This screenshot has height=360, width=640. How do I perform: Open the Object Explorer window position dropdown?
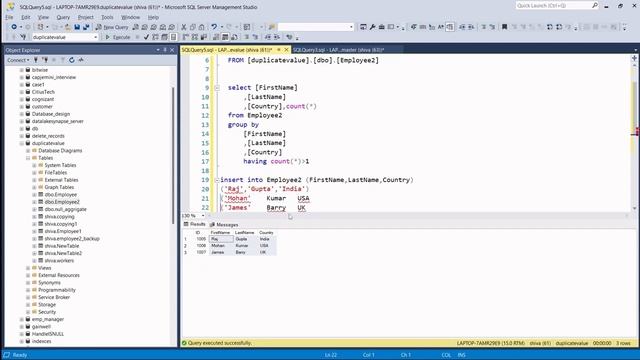(x=158, y=50)
